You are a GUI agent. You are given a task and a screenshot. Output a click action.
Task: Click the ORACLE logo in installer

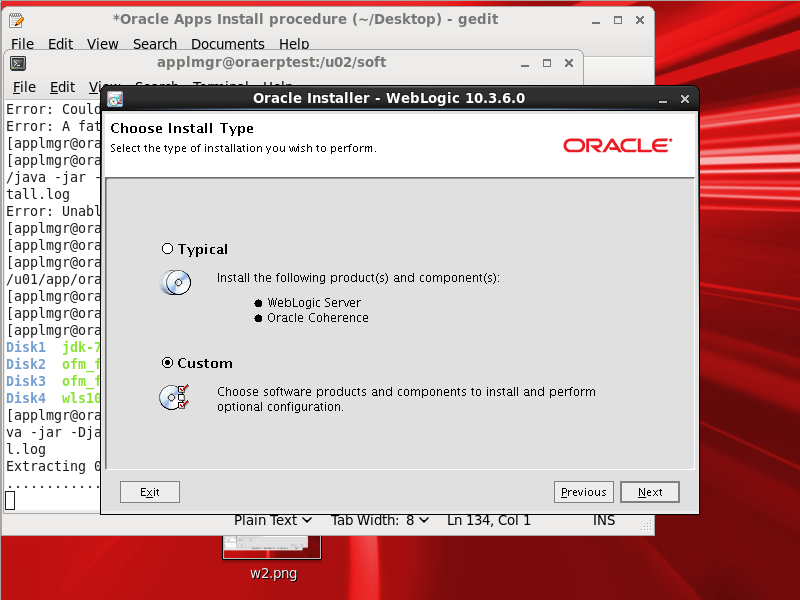[x=617, y=145]
